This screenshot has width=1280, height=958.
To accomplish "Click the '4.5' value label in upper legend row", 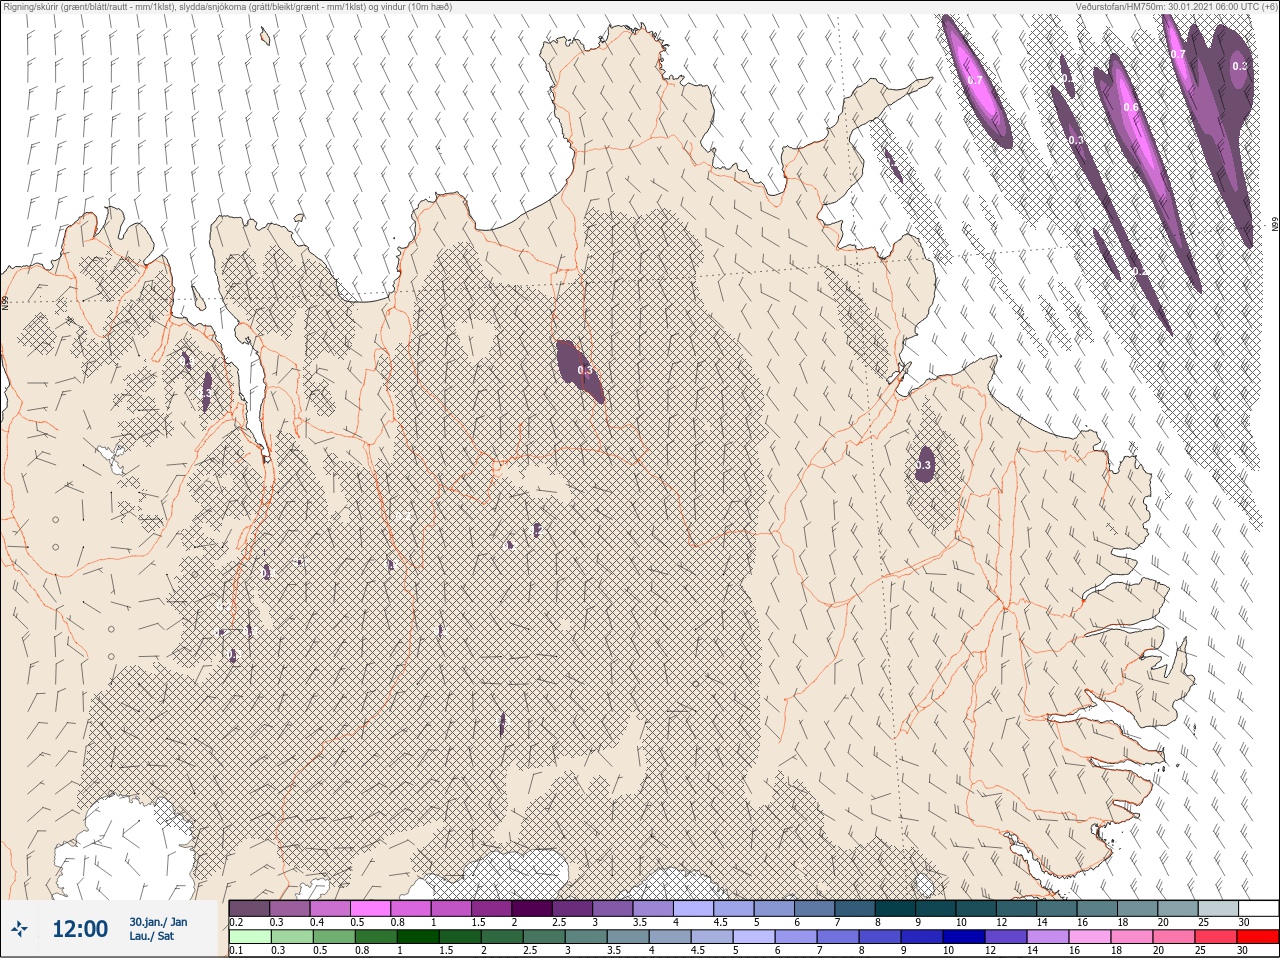I will (720, 922).
